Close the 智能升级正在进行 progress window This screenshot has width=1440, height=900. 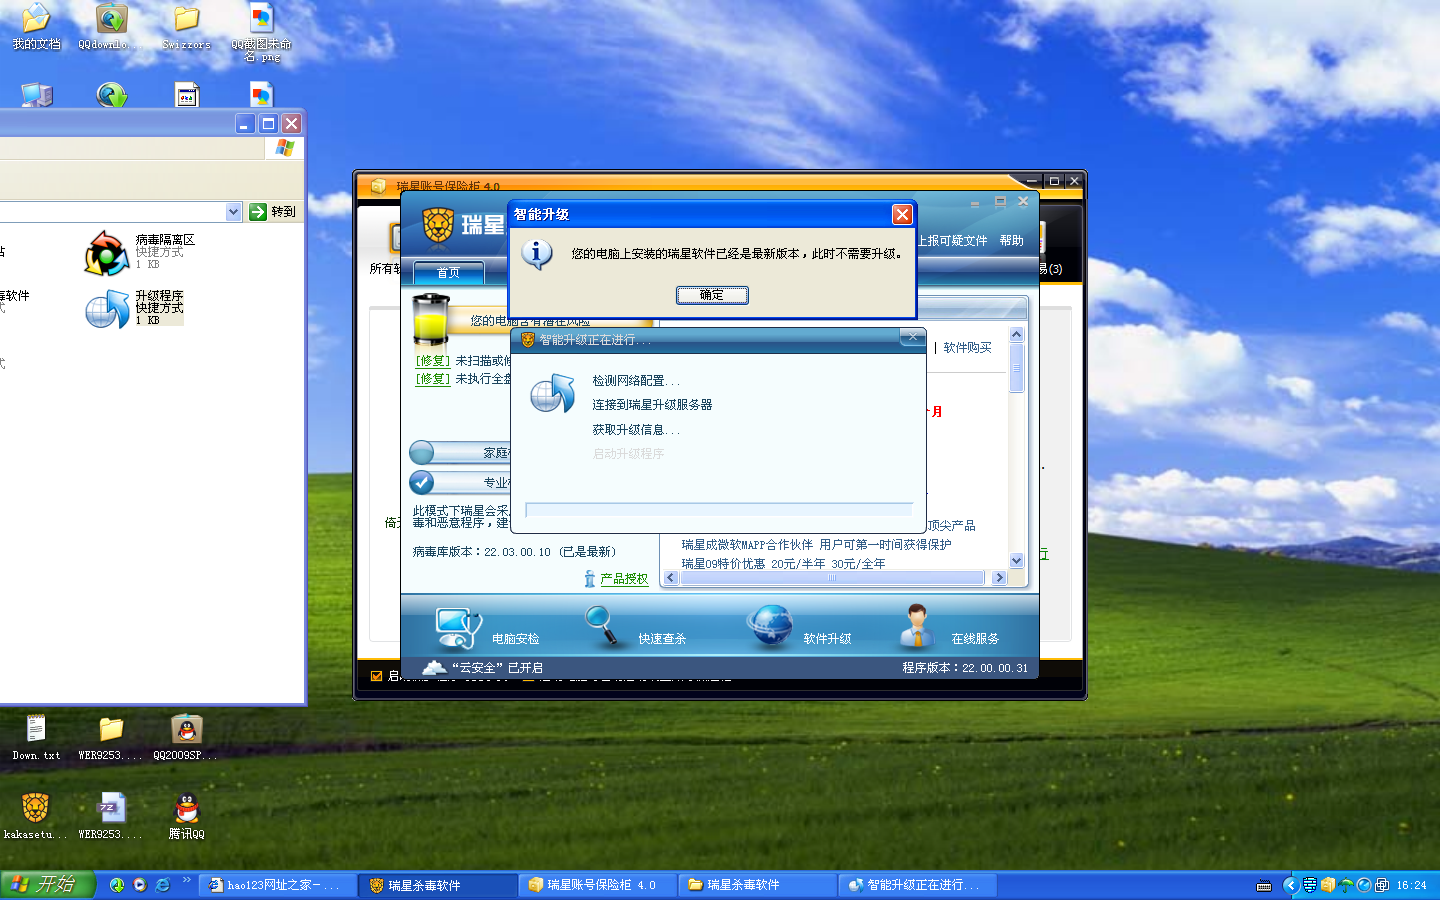(x=912, y=338)
